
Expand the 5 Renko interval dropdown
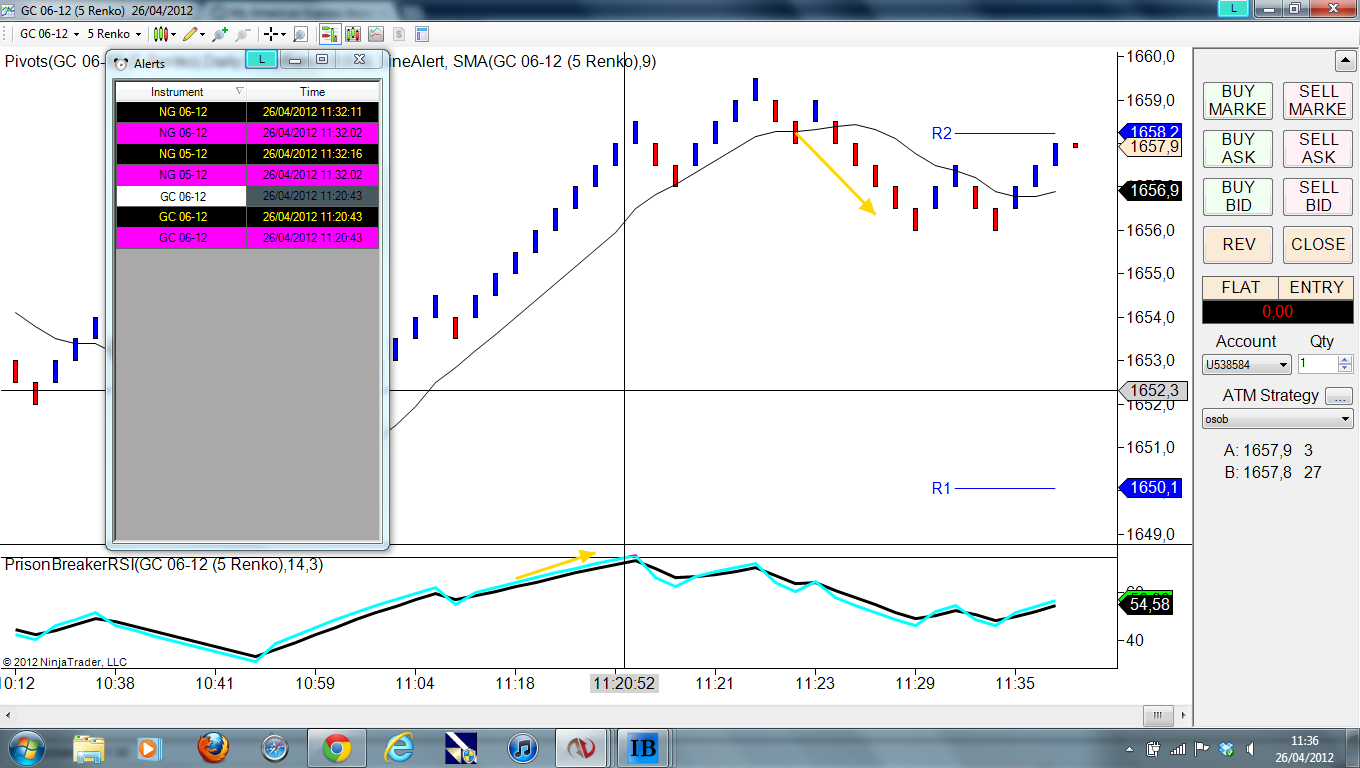click(115, 34)
